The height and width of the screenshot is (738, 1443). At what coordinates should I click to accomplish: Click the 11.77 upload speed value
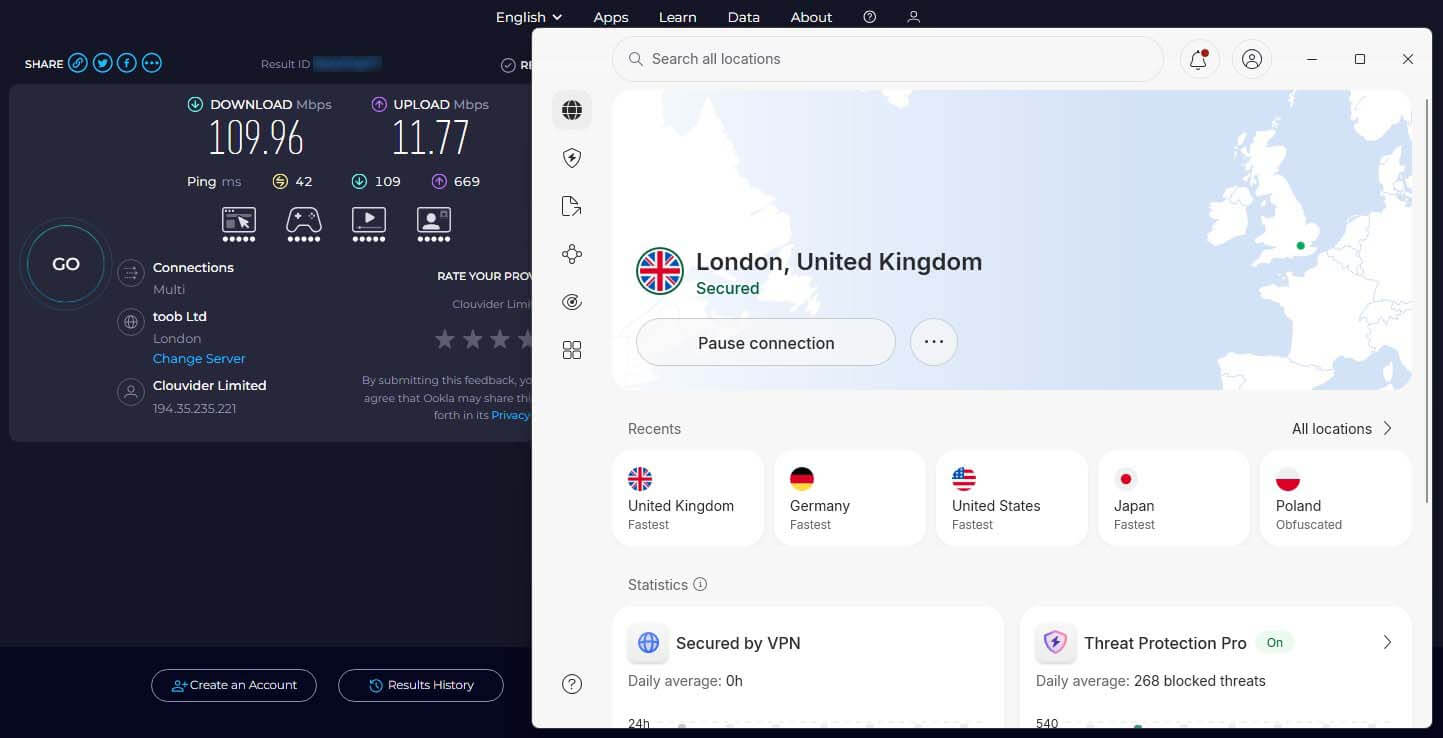coord(430,138)
